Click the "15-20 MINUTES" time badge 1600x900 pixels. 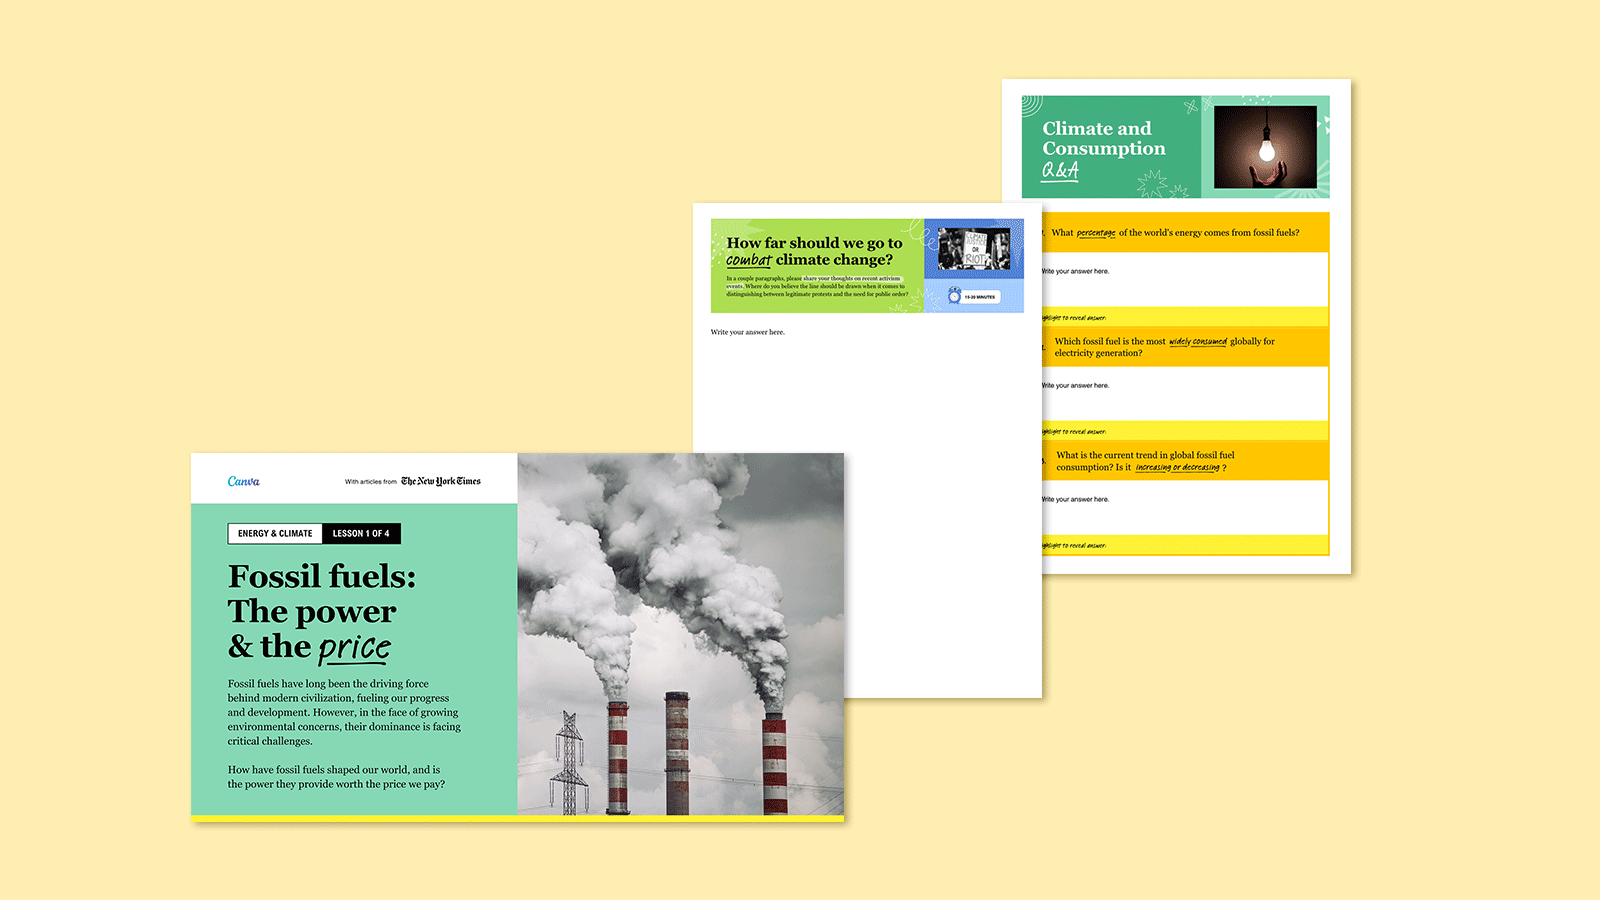pyautogui.click(x=982, y=296)
